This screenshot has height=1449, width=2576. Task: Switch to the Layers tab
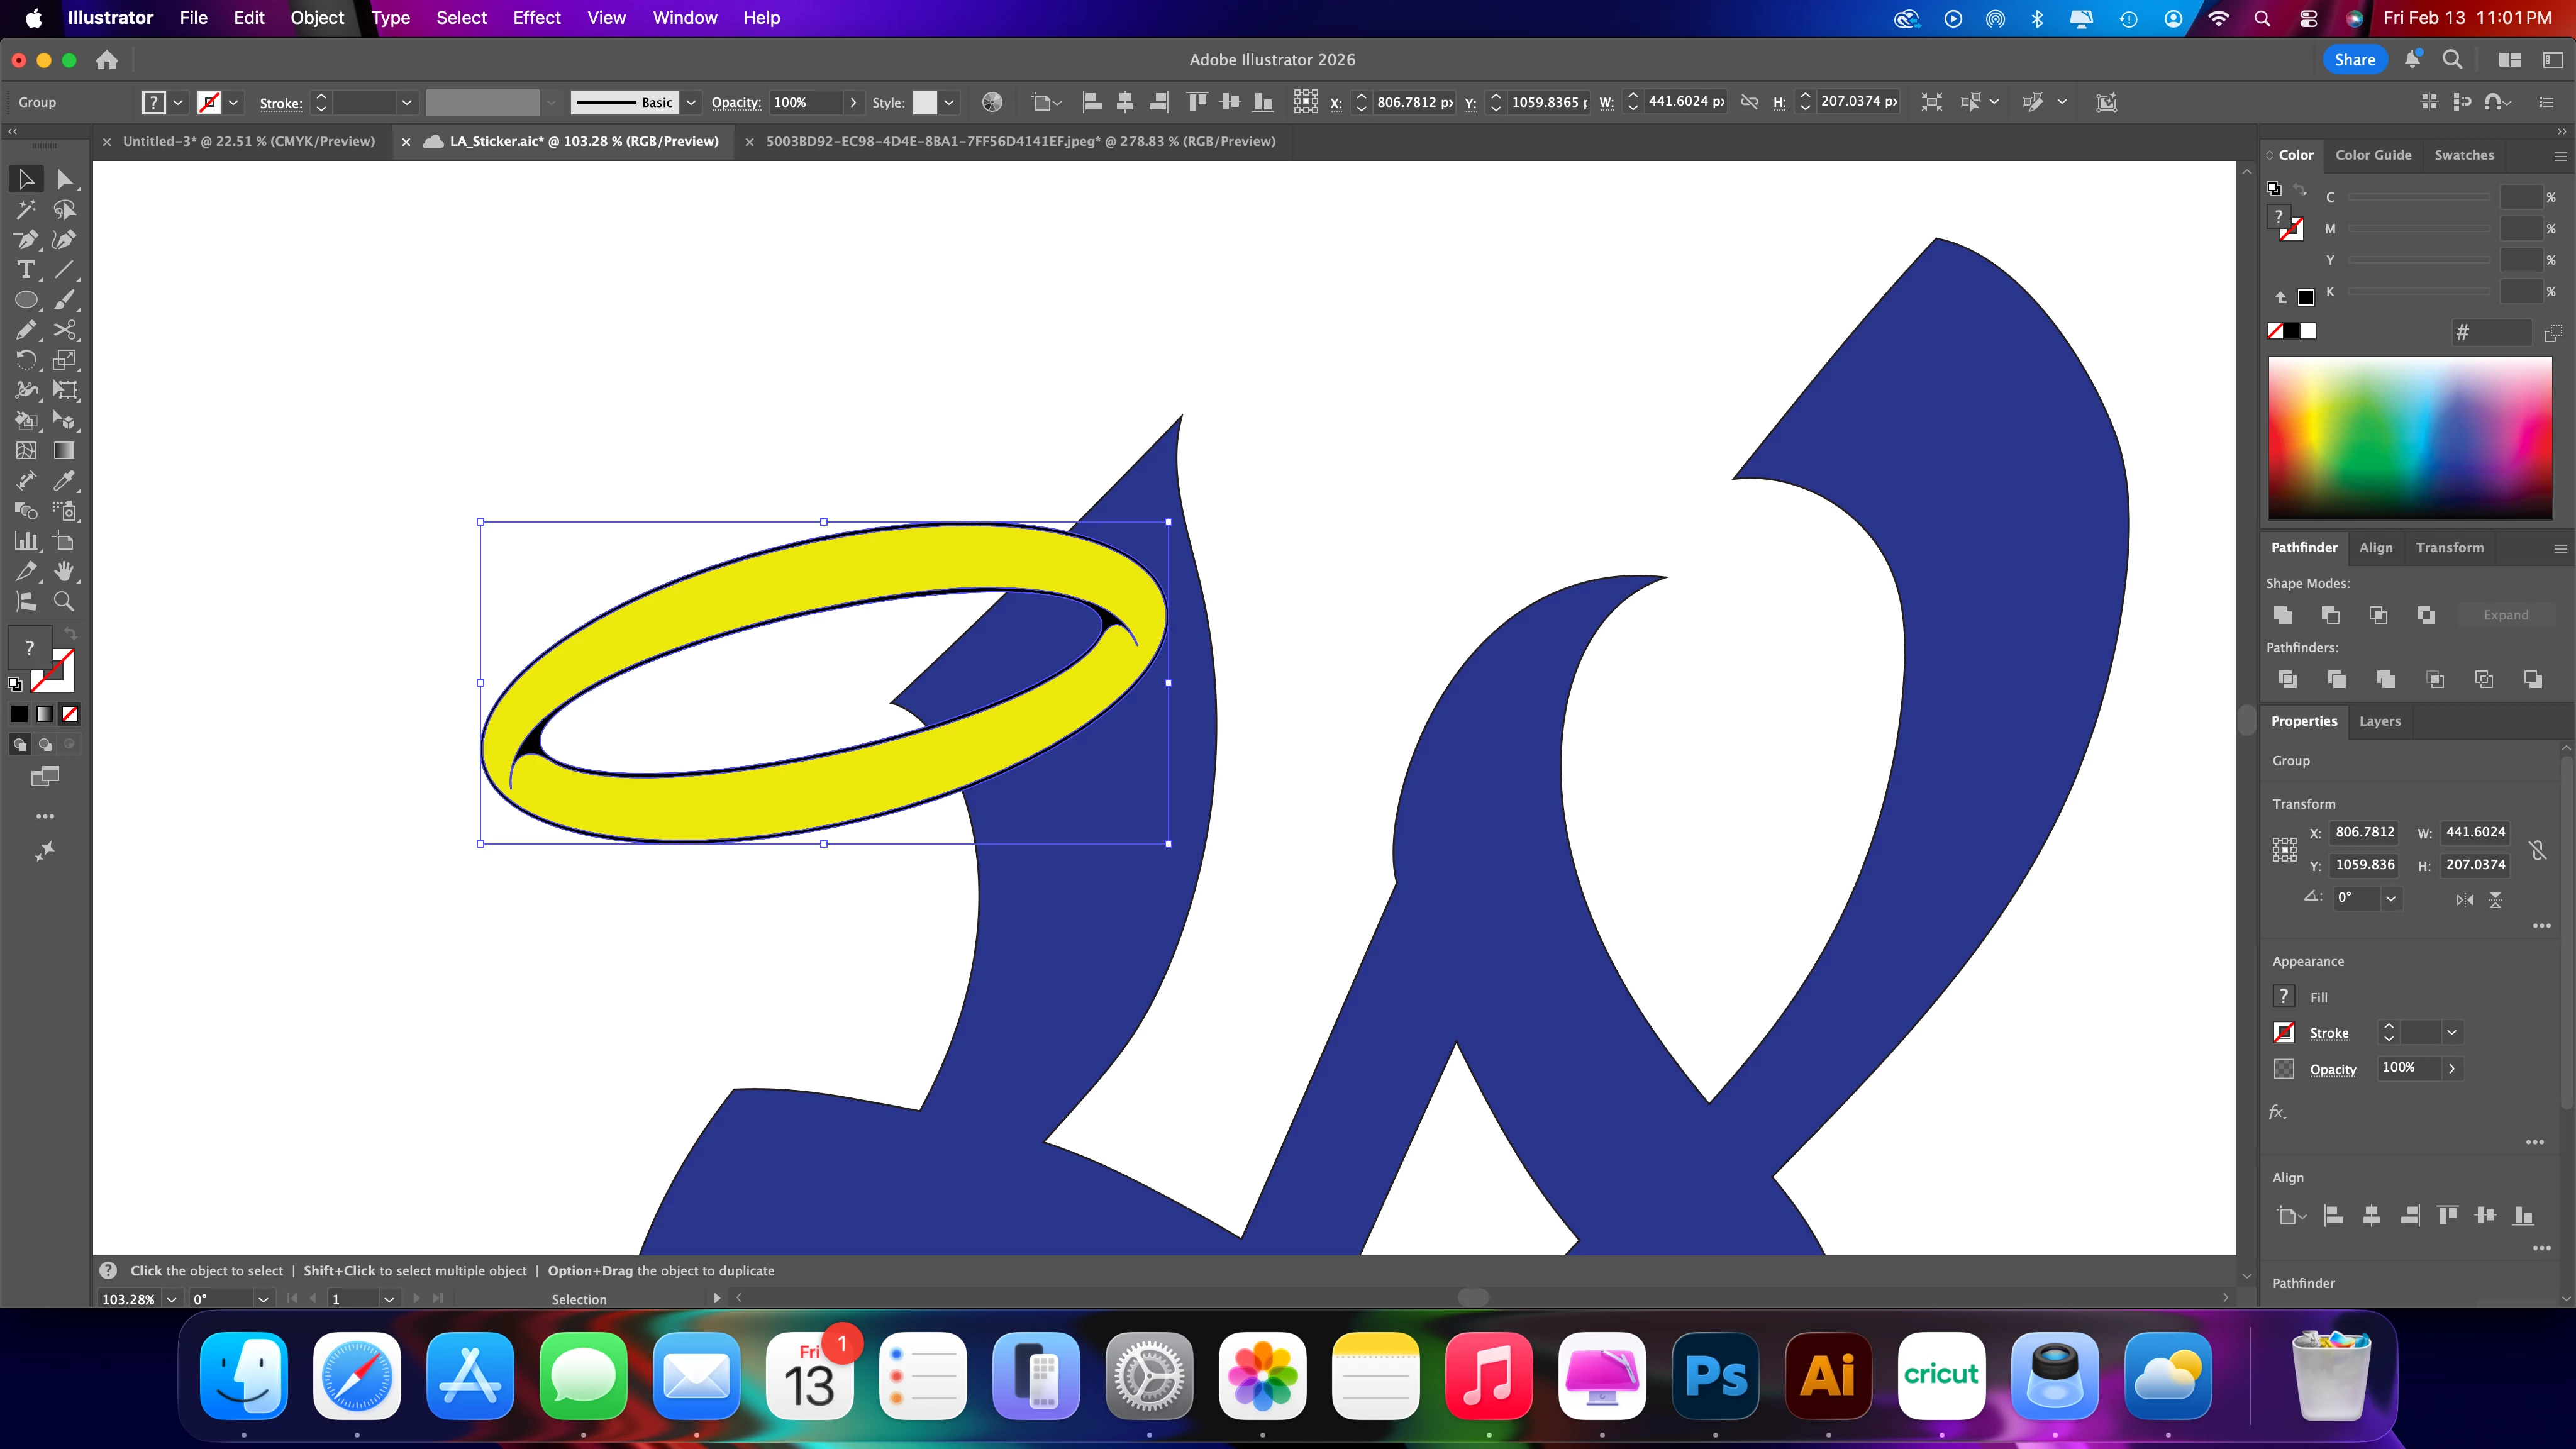2379,721
